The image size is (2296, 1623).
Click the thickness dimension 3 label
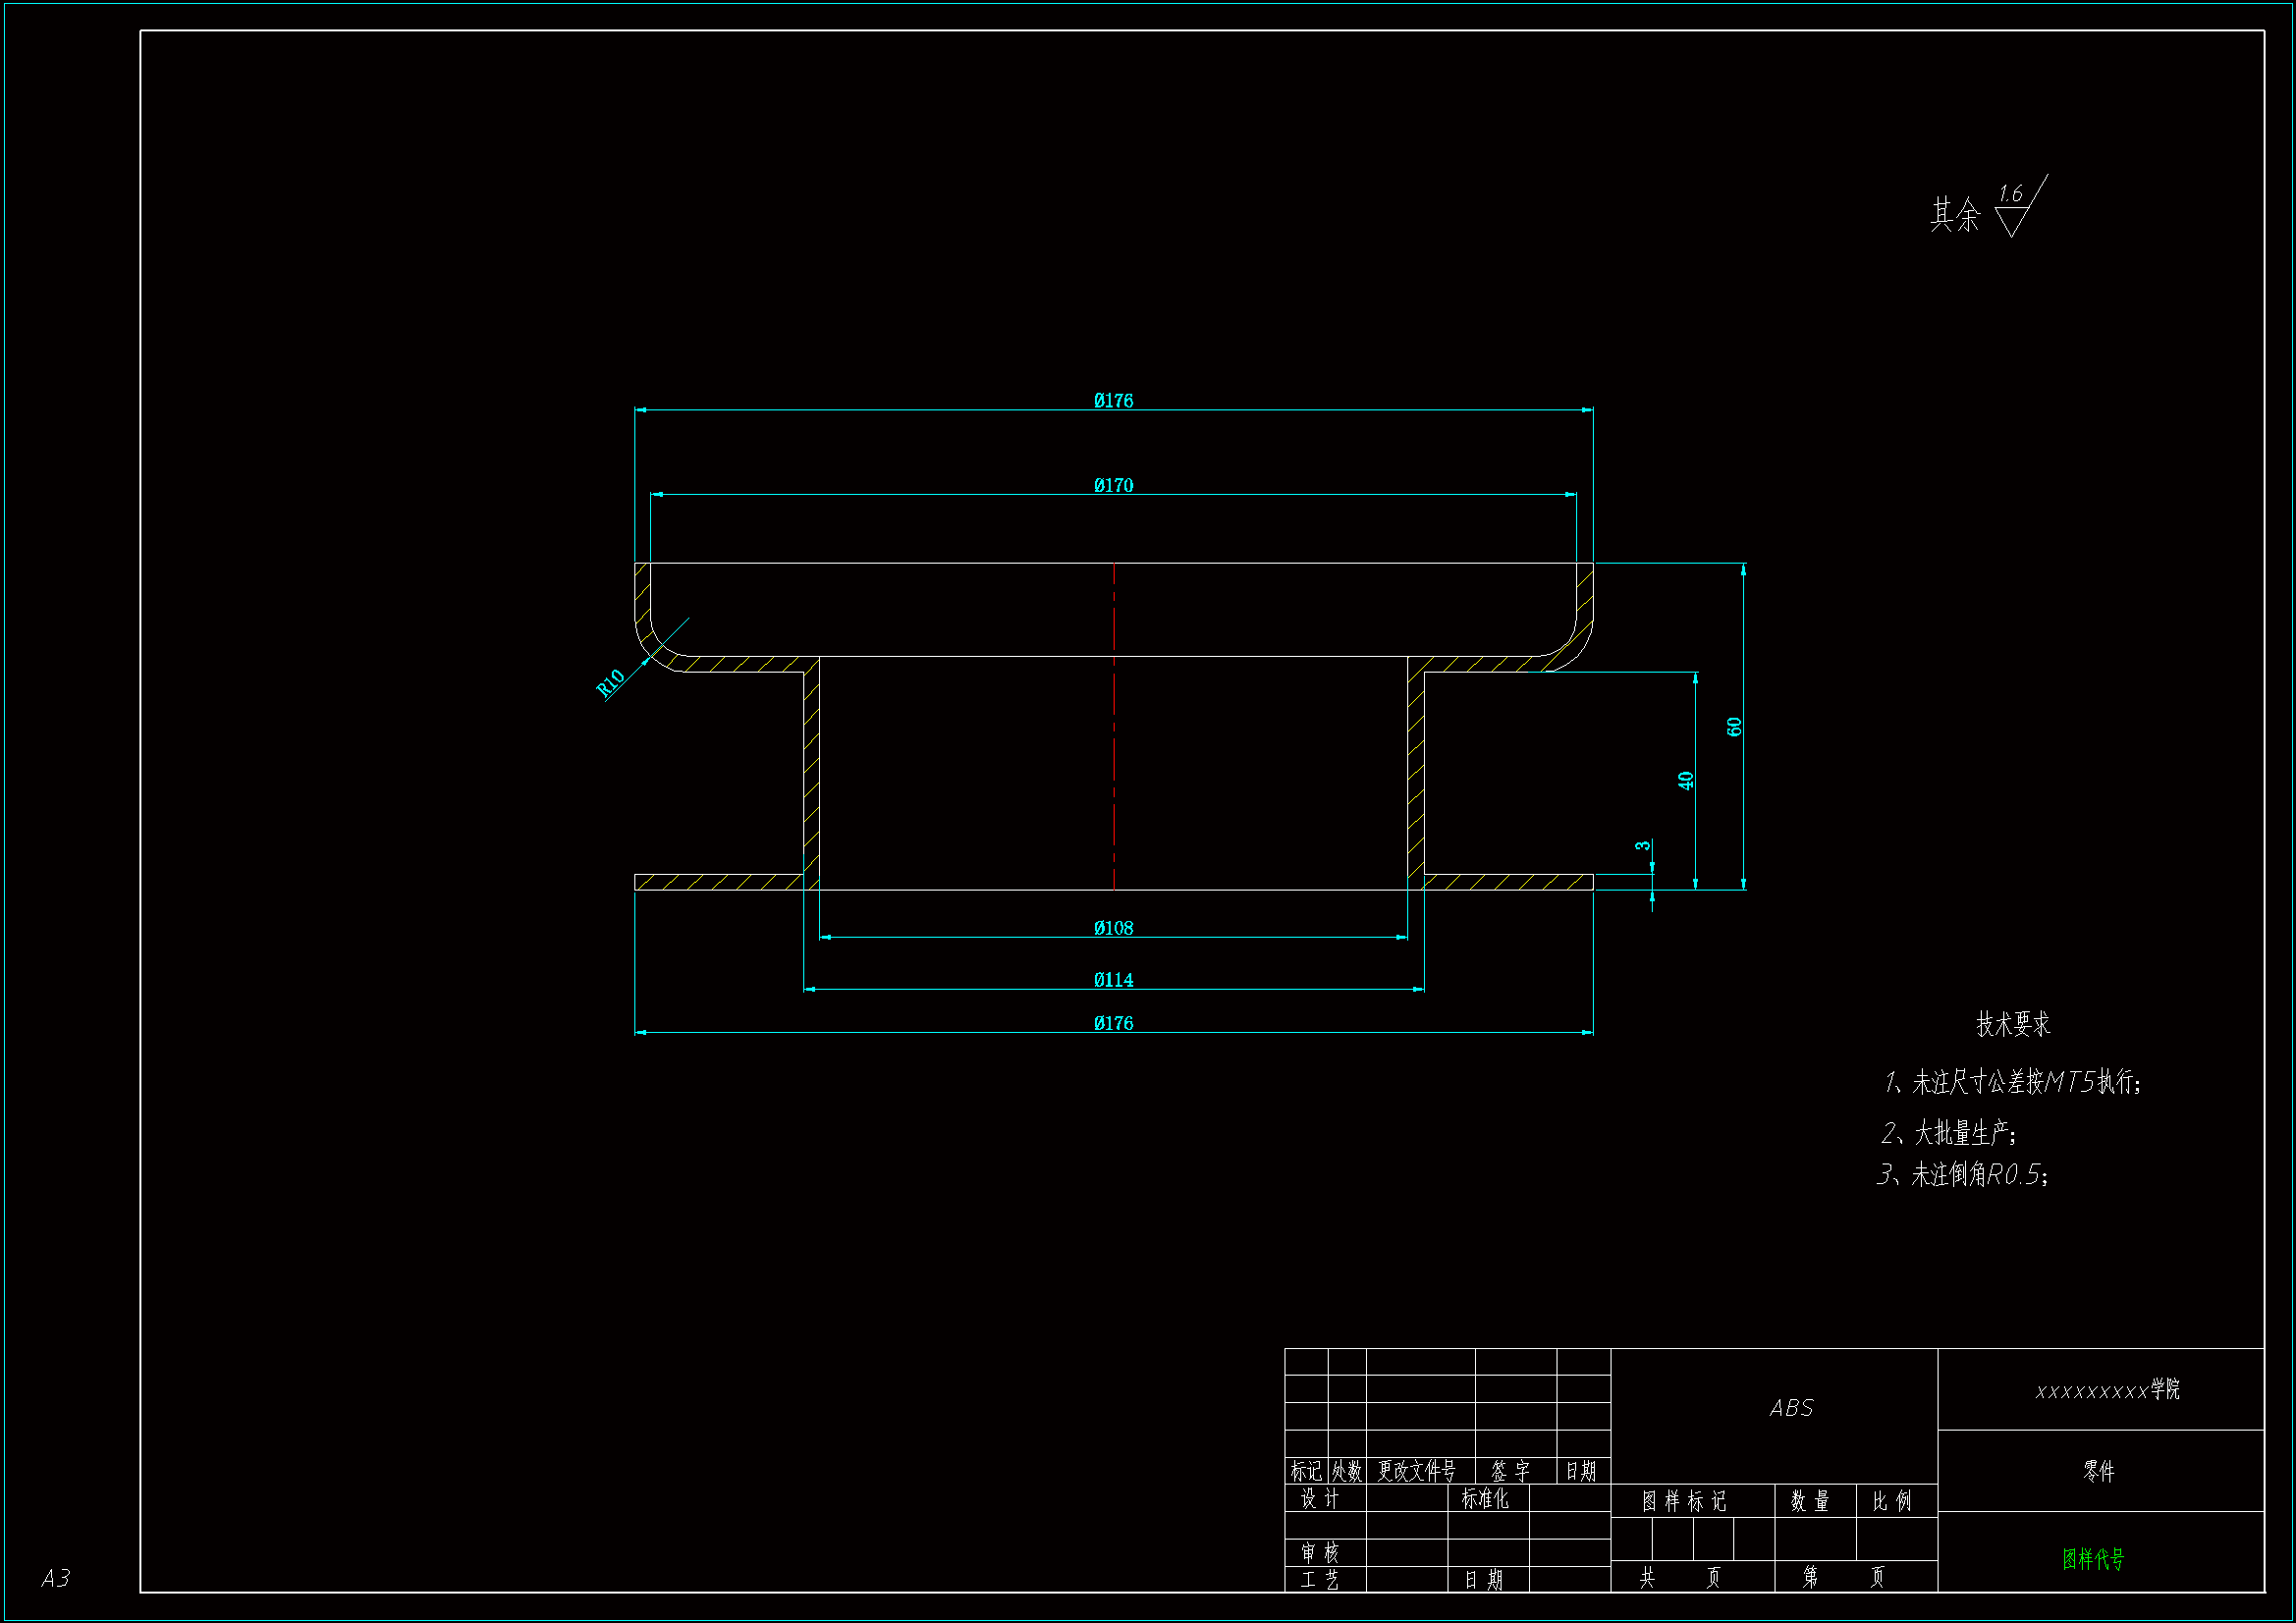(1642, 846)
